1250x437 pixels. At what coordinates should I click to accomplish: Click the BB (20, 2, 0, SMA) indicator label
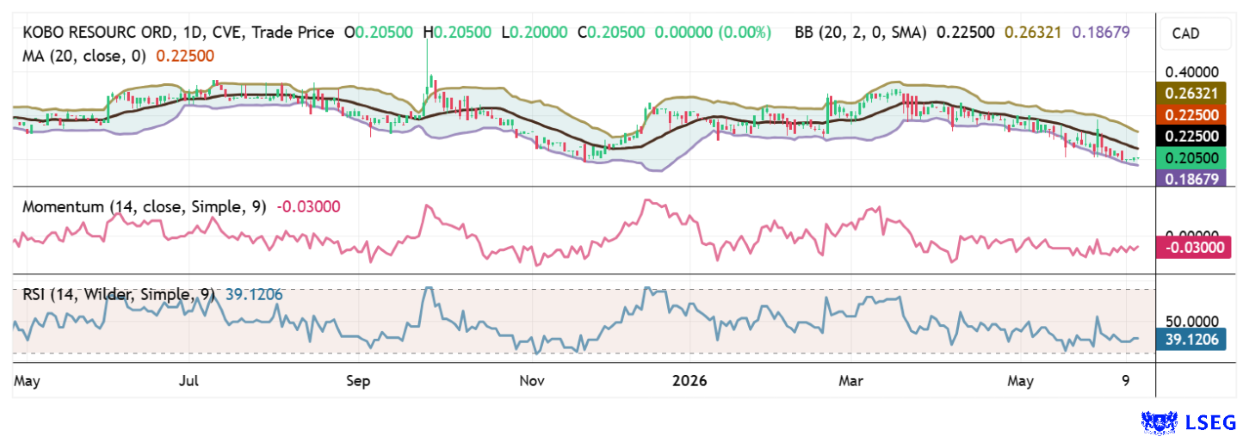[861, 32]
